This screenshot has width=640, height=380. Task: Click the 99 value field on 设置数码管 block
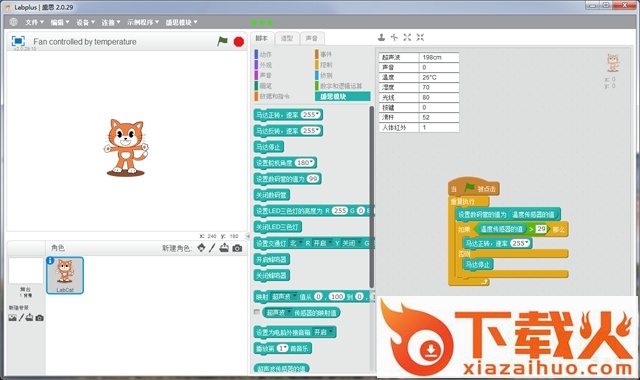point(313,179)
